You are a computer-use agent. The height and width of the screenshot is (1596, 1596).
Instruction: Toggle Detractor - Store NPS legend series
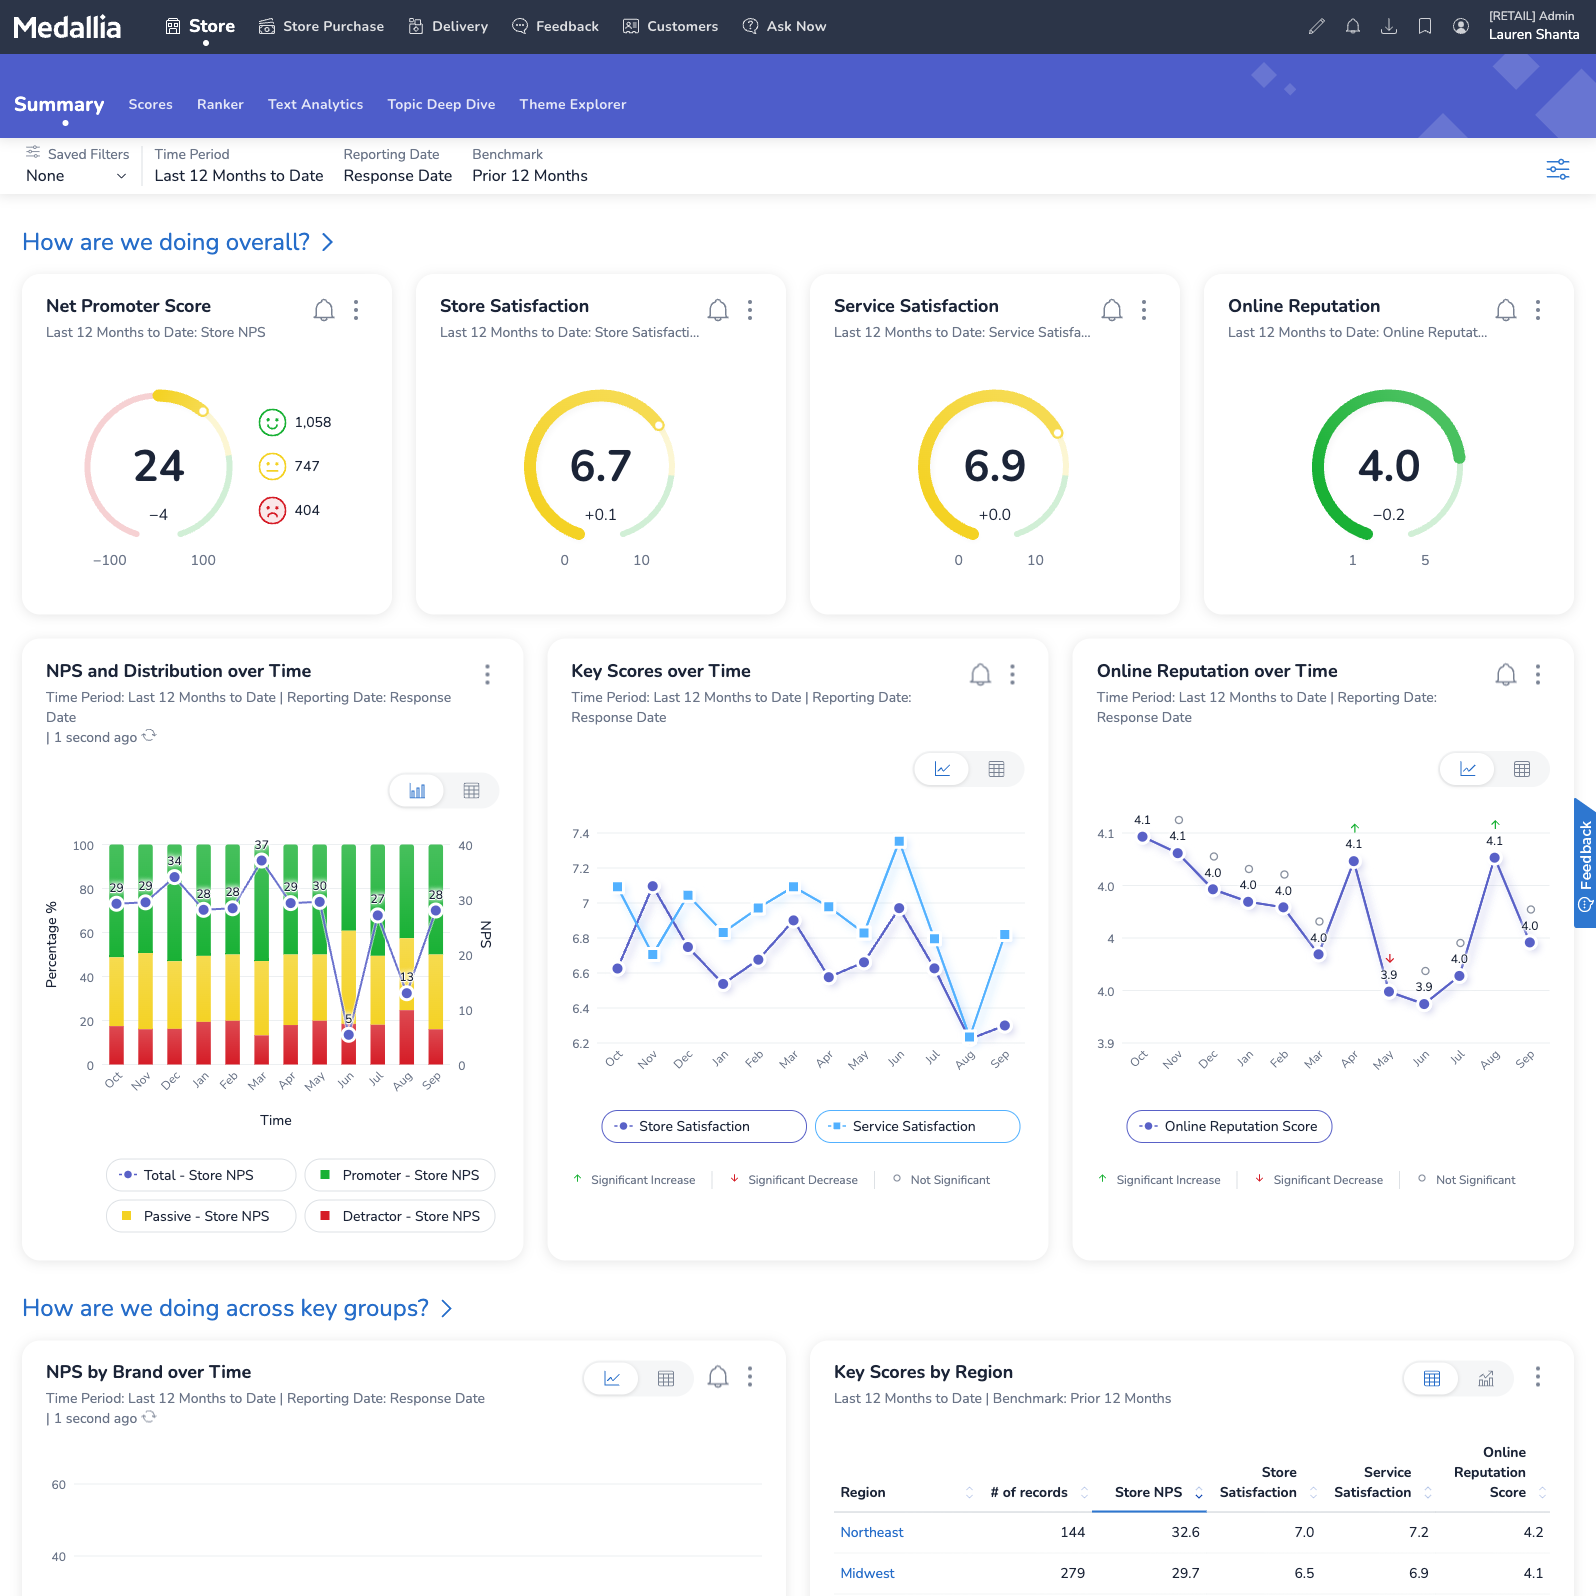(400, 1216)
